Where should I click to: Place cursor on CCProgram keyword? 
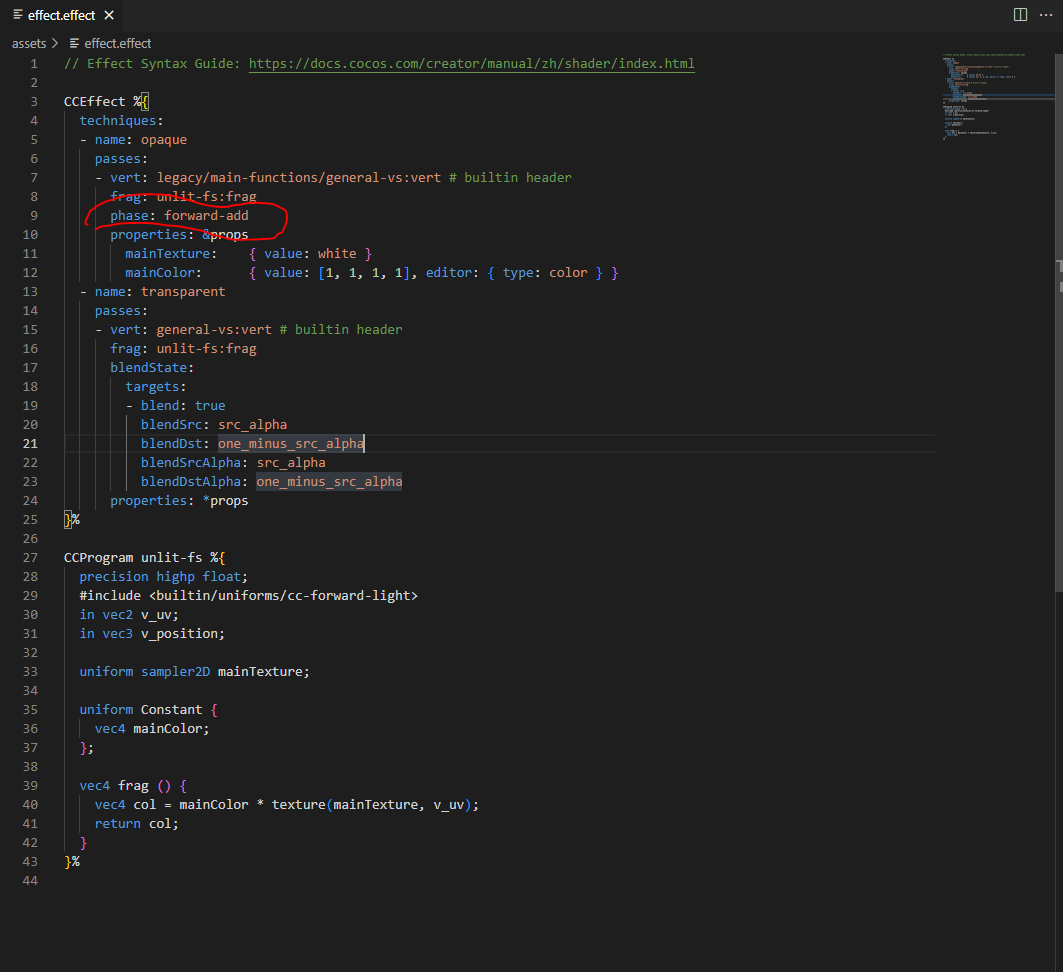(98, 558)
